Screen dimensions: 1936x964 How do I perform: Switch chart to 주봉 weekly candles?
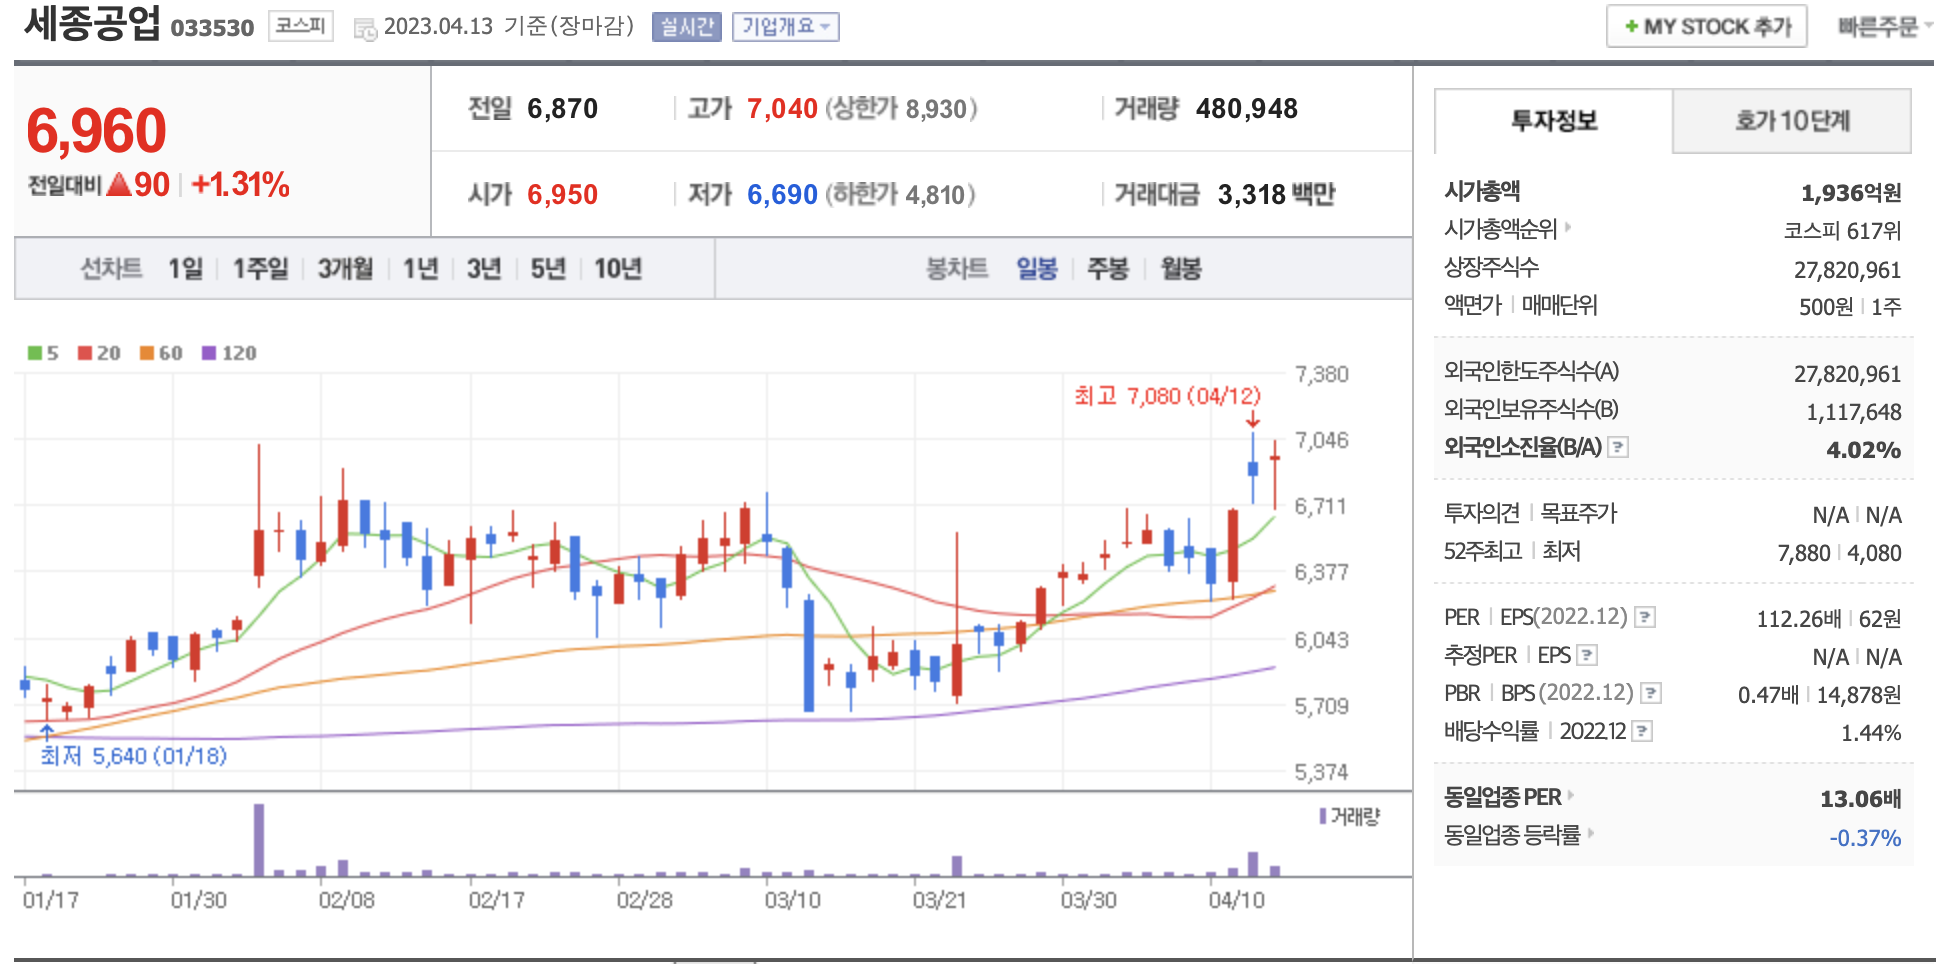pyautogui.click(x=1108, y=269)
